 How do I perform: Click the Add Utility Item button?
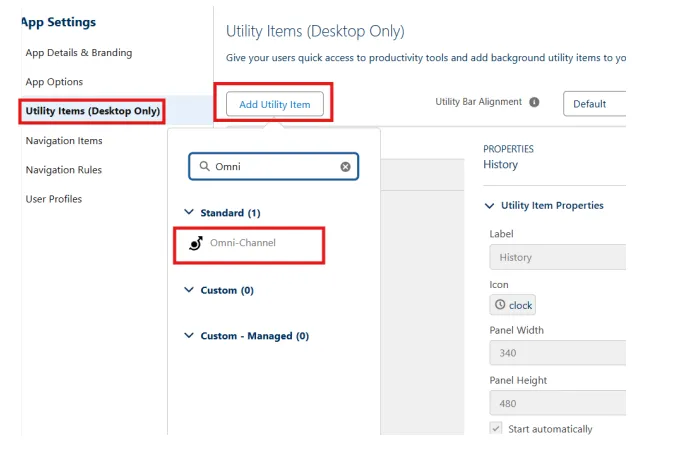[275, 104]
